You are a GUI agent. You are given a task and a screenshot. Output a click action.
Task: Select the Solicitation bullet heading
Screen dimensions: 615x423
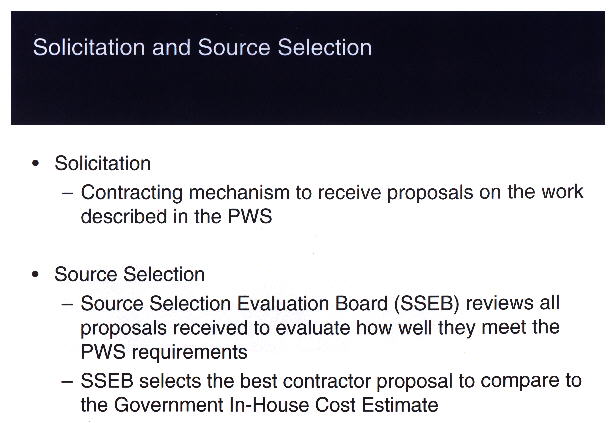click(102, 163)
